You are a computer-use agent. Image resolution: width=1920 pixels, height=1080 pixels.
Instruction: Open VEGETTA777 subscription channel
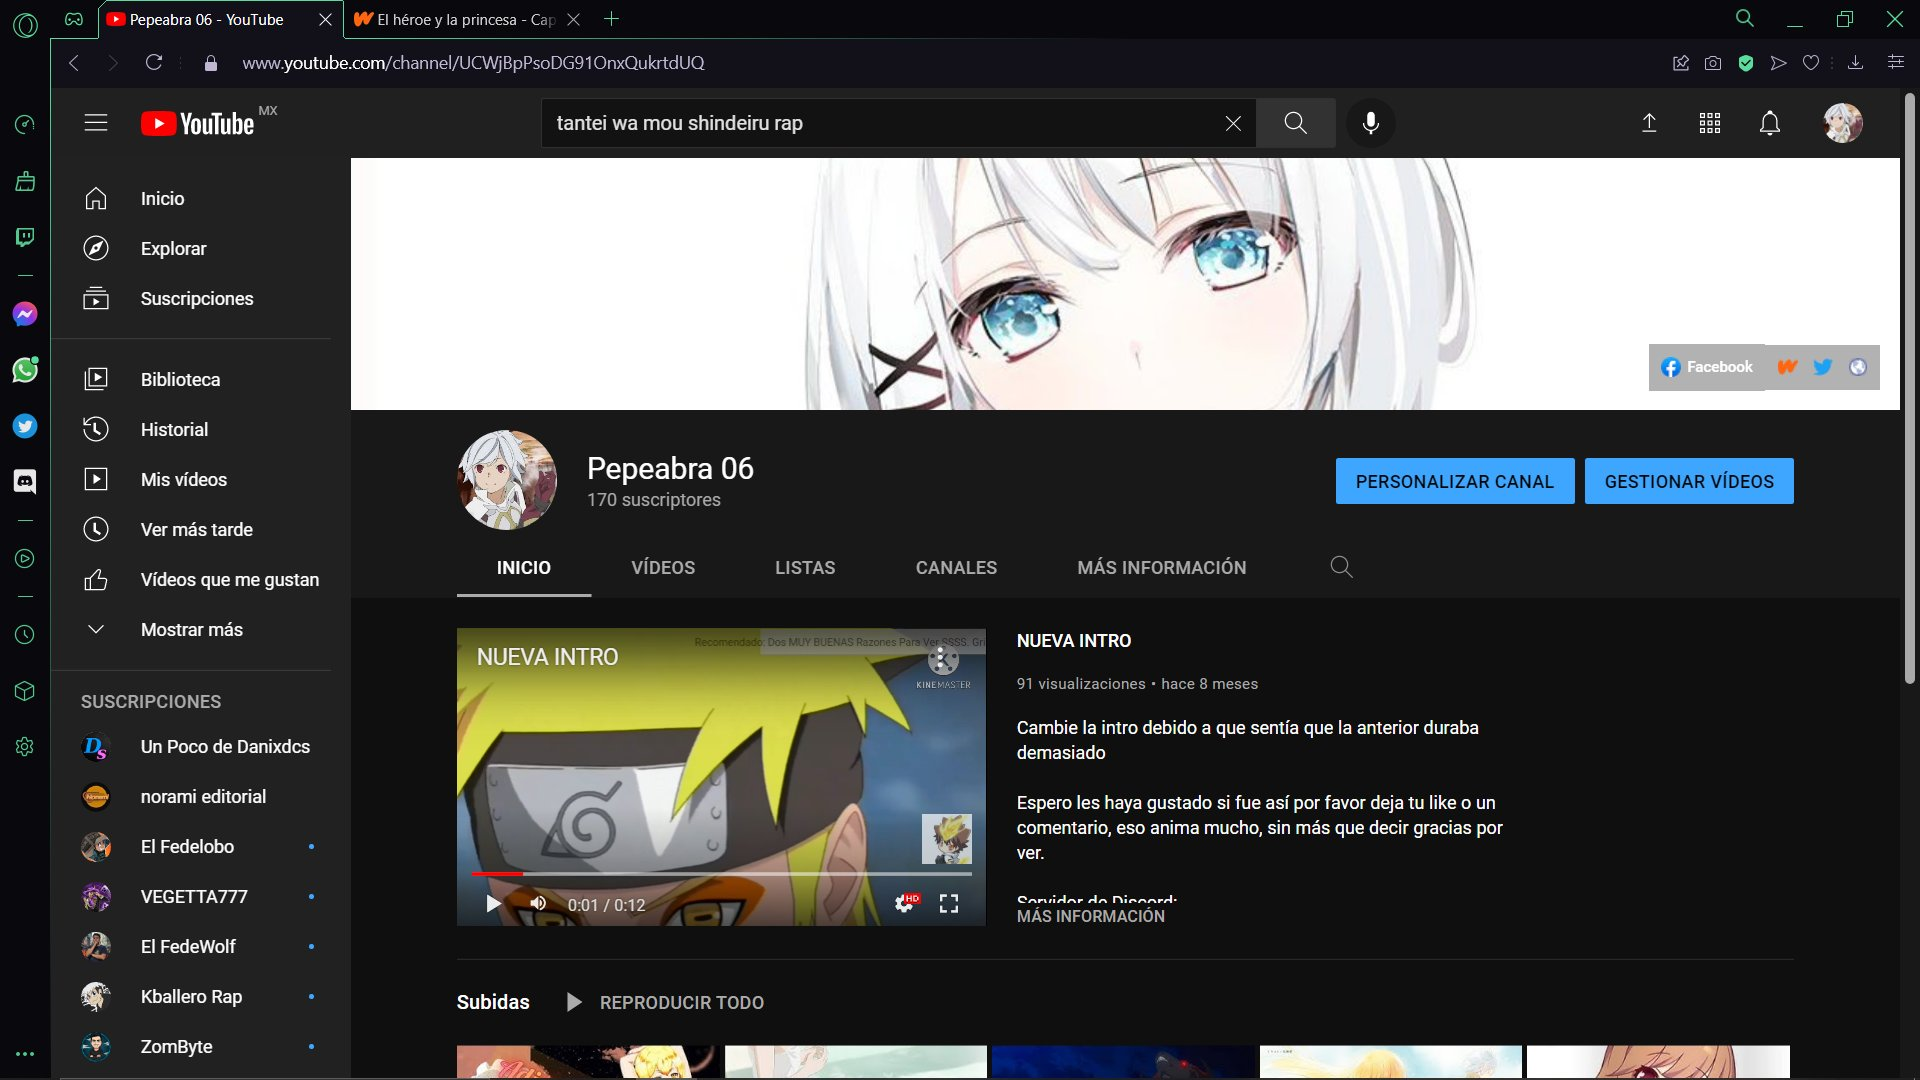pyautogui.click(x=191, y=897)
